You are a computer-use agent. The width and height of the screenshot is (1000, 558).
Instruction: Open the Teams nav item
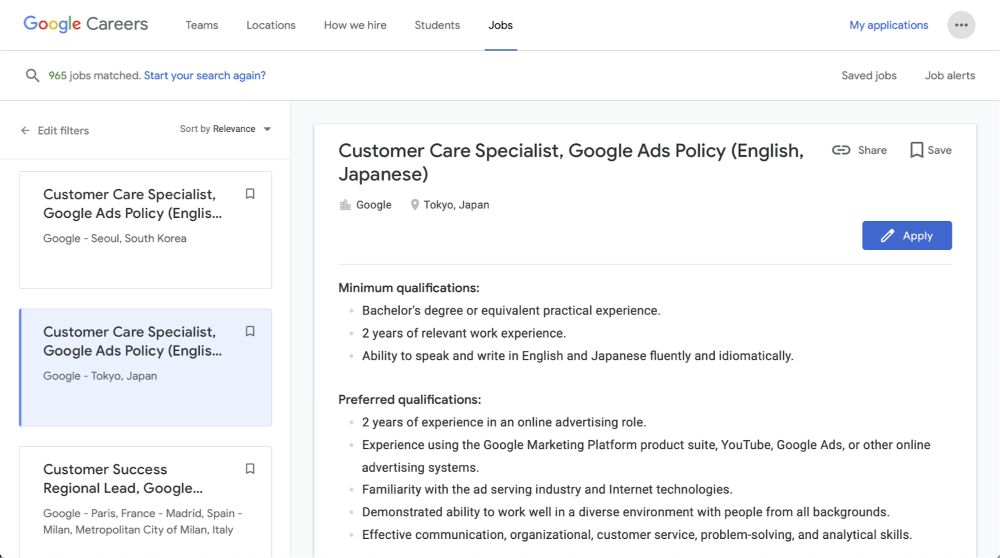pos(202,25)
